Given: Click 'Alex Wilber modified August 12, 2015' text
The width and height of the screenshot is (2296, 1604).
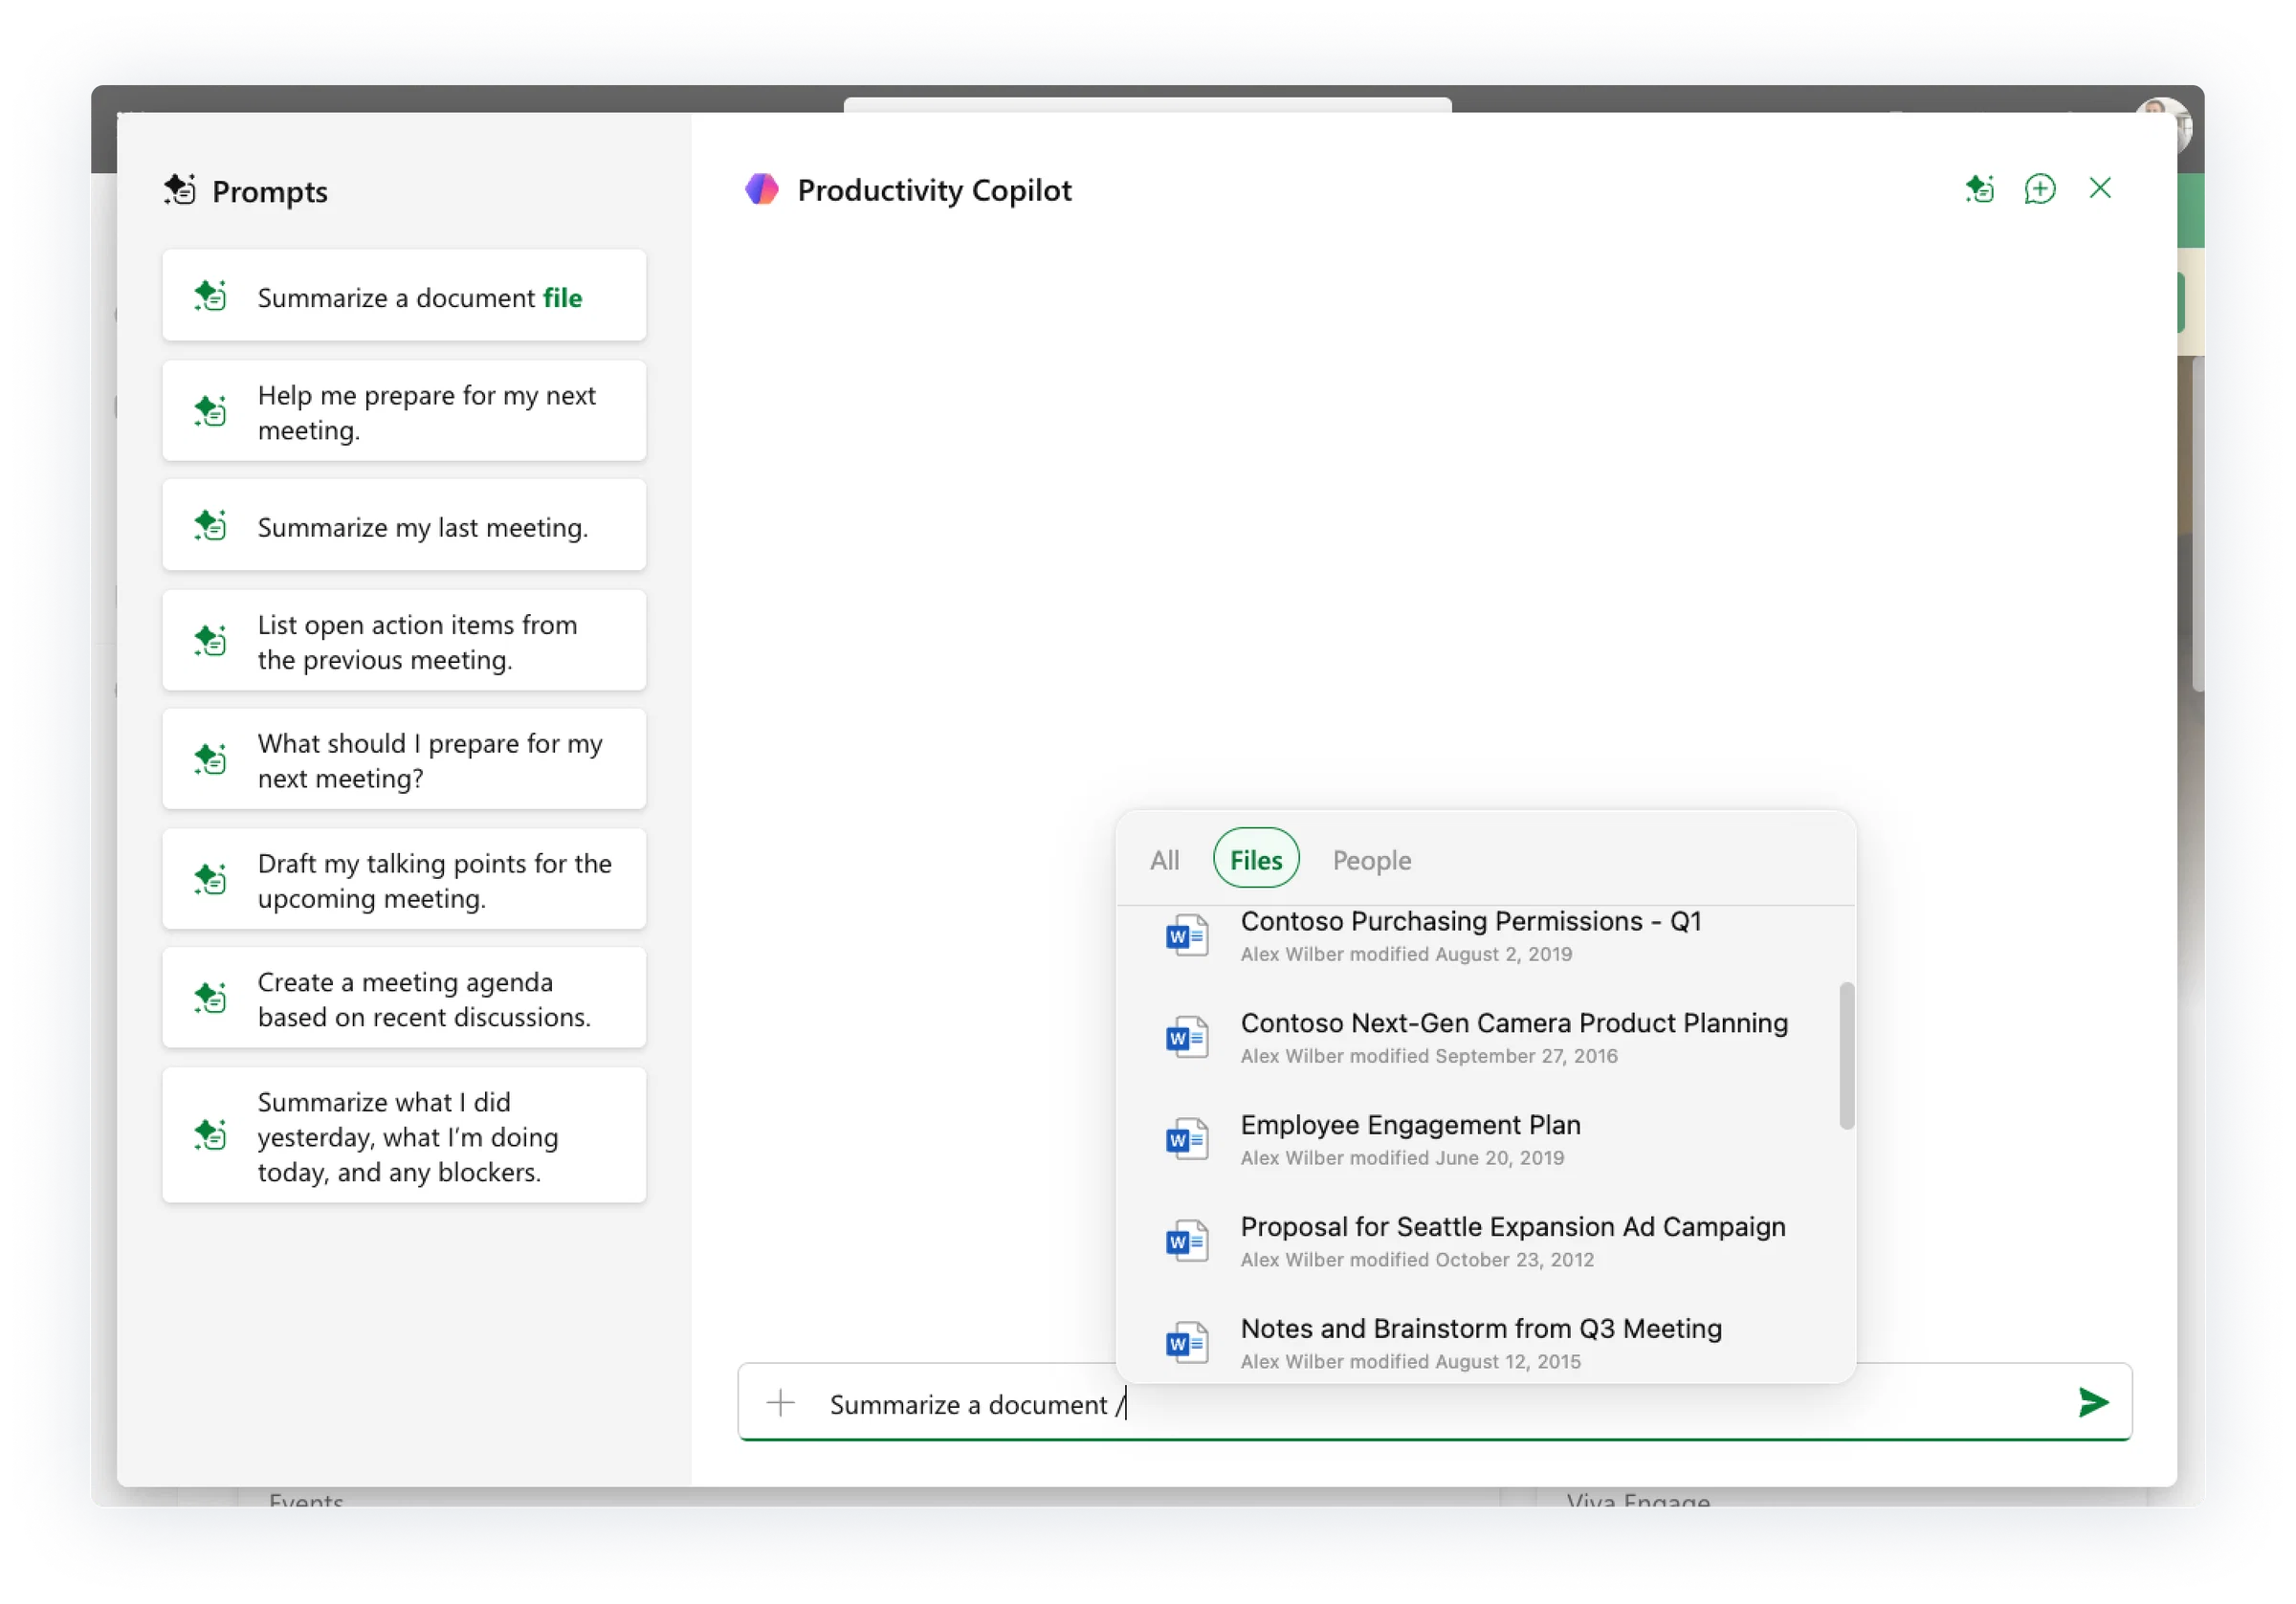Looking at the screenshot, I should 1410,1362.
